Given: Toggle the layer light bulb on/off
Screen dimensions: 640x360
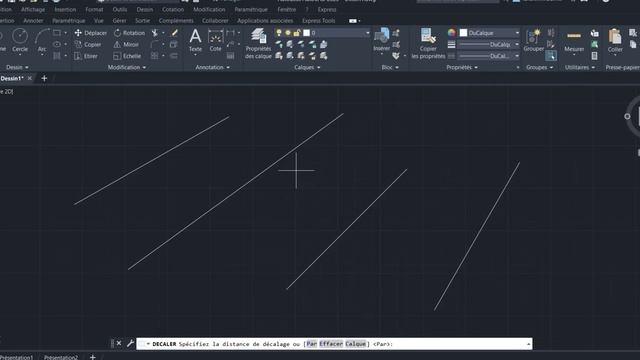Looking at the screenshot, I should point(279,33).
